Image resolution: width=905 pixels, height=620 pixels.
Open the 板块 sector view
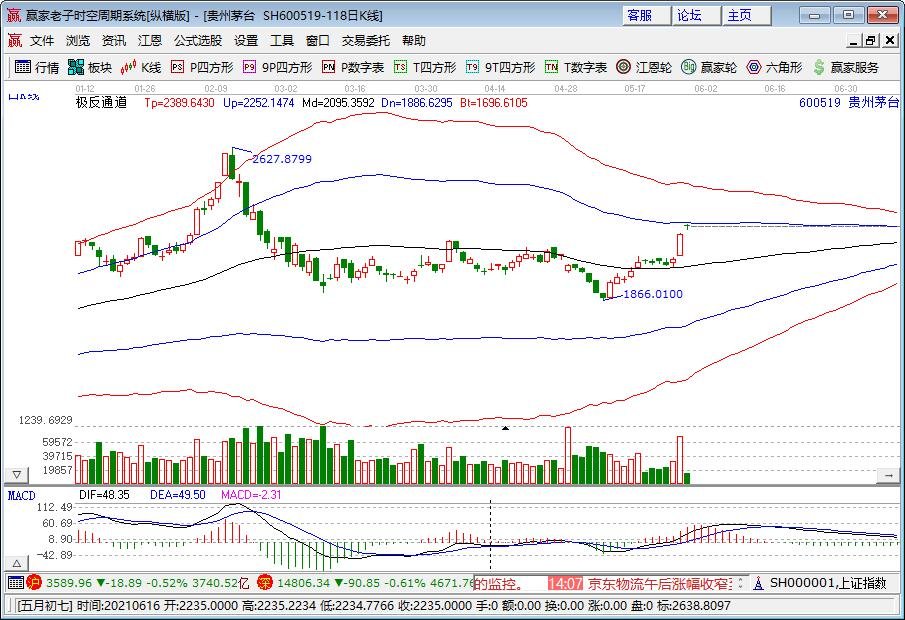point(89,68)
